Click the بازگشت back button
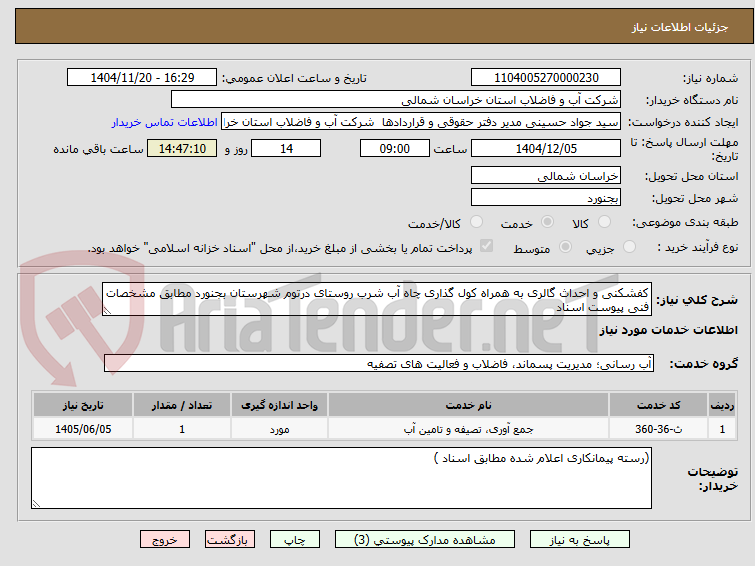755x566 pixels. click(x=230, y=540)
